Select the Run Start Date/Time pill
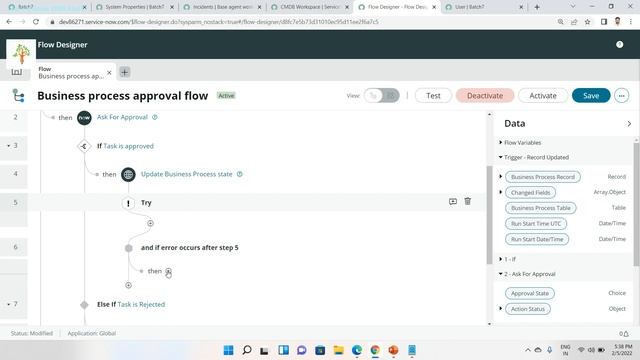Viewport: 640px width, 360px height. (537, 239)
